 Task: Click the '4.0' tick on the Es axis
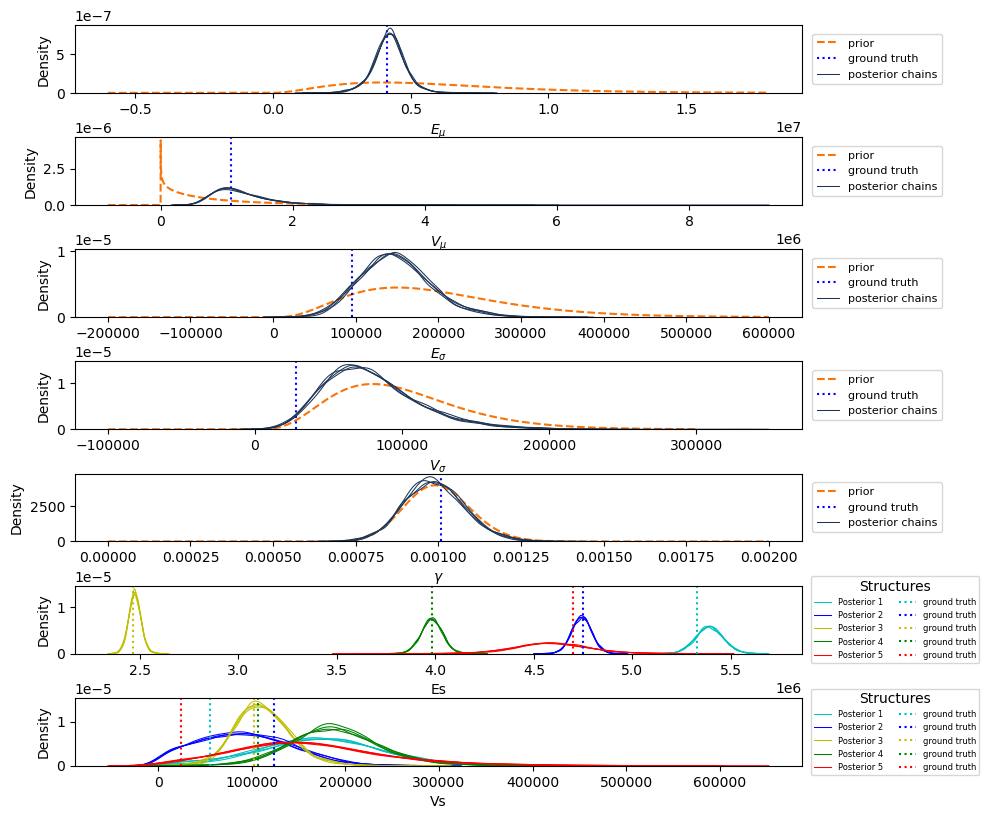tap(435, 669)
